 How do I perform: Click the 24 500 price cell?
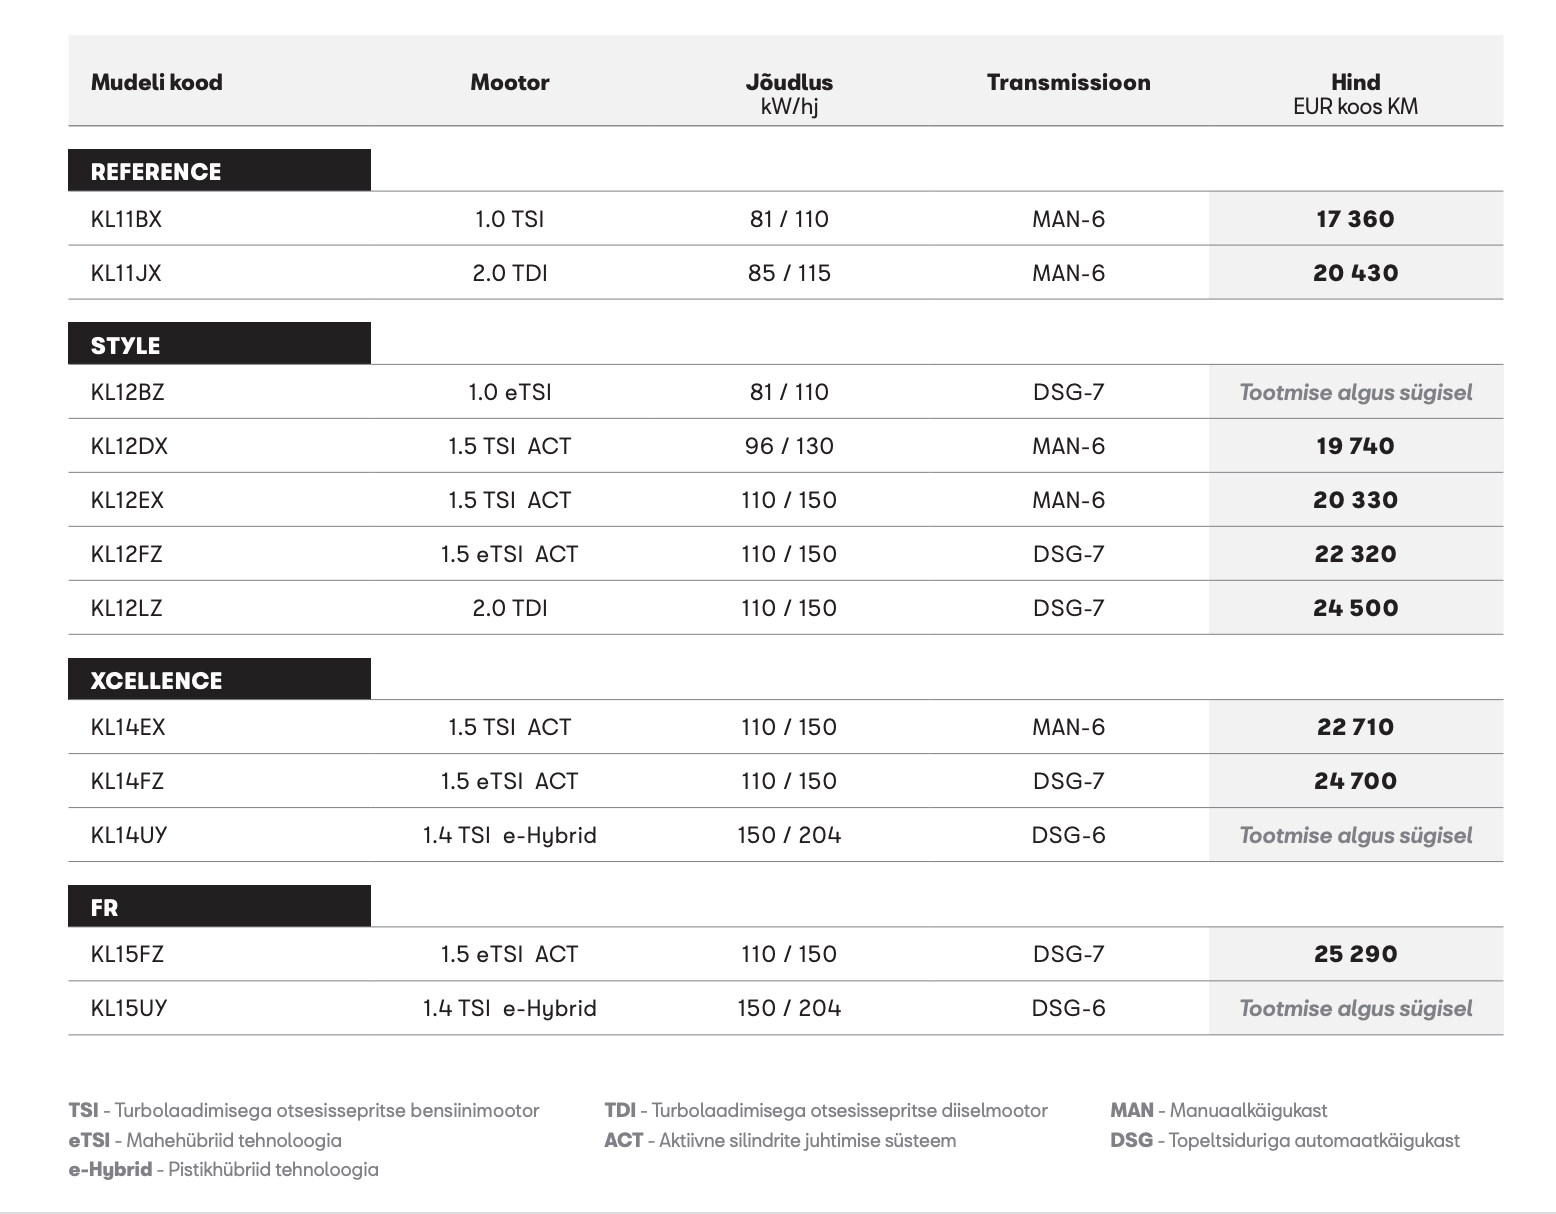coord(1355,608)
